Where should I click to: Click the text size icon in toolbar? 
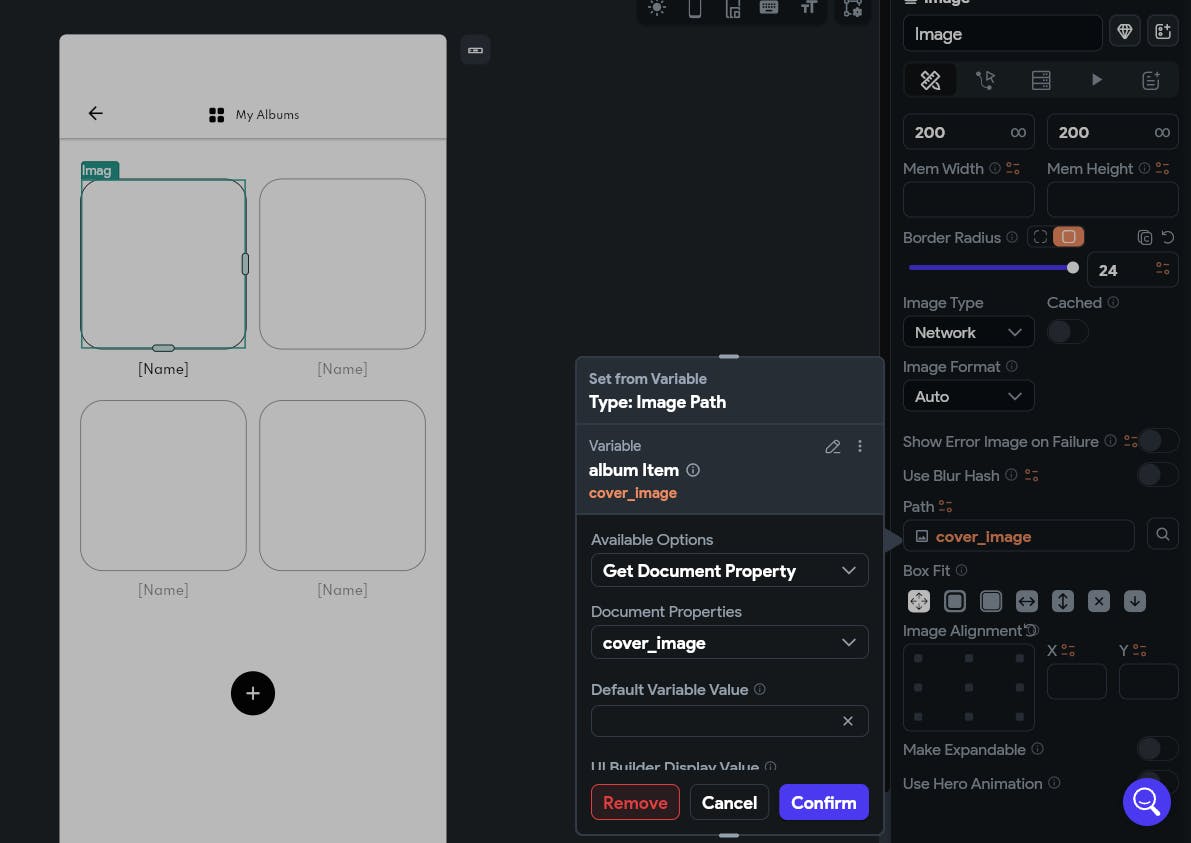pos(808,8)
